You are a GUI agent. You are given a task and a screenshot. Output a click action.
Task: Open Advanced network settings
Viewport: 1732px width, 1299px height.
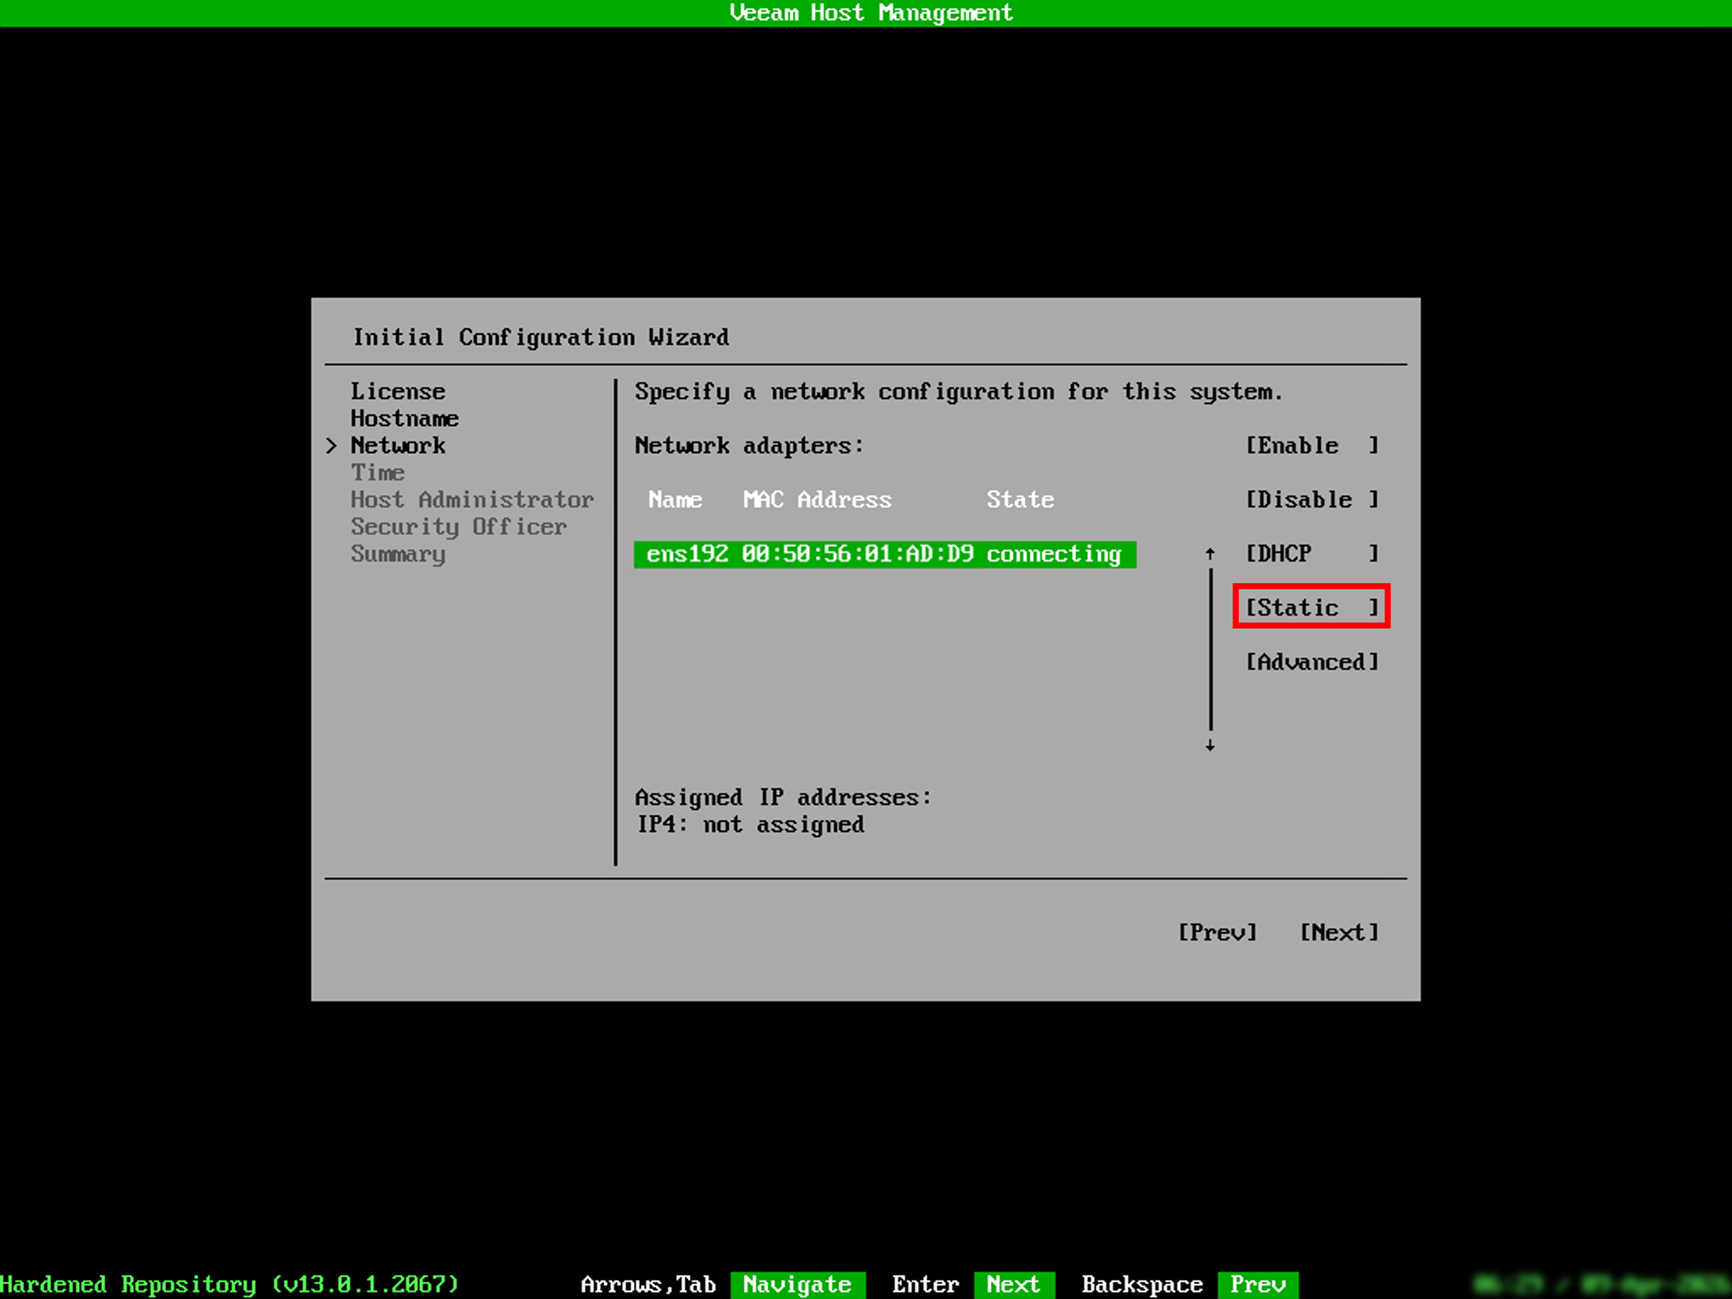point(1310,661)
